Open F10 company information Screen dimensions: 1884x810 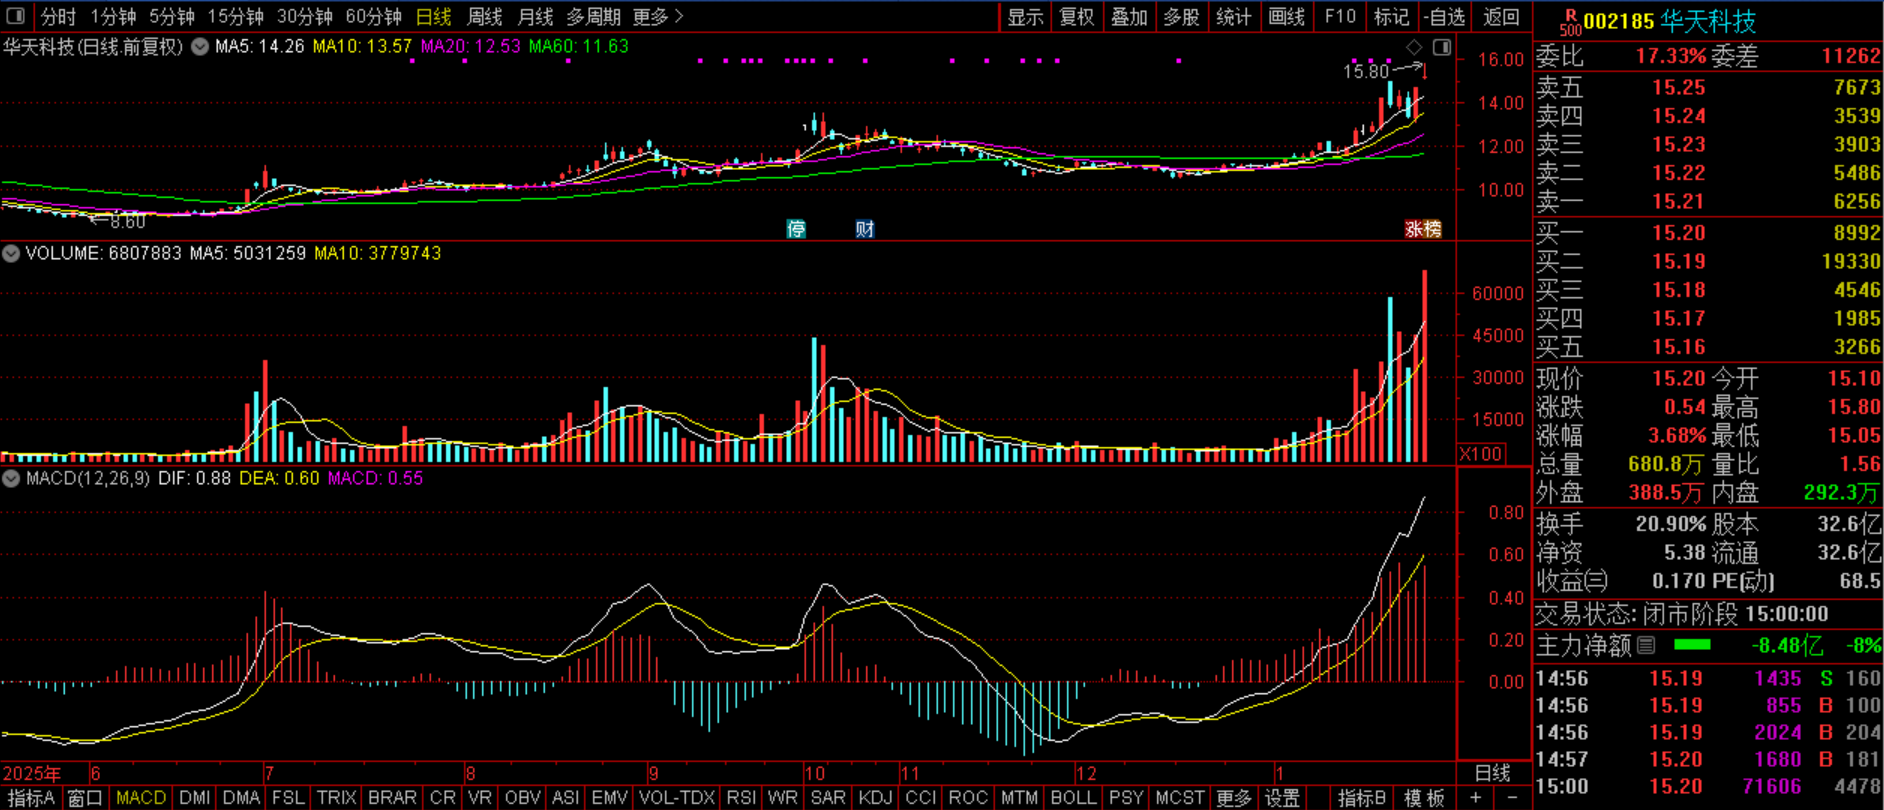tap(1340, 17)
